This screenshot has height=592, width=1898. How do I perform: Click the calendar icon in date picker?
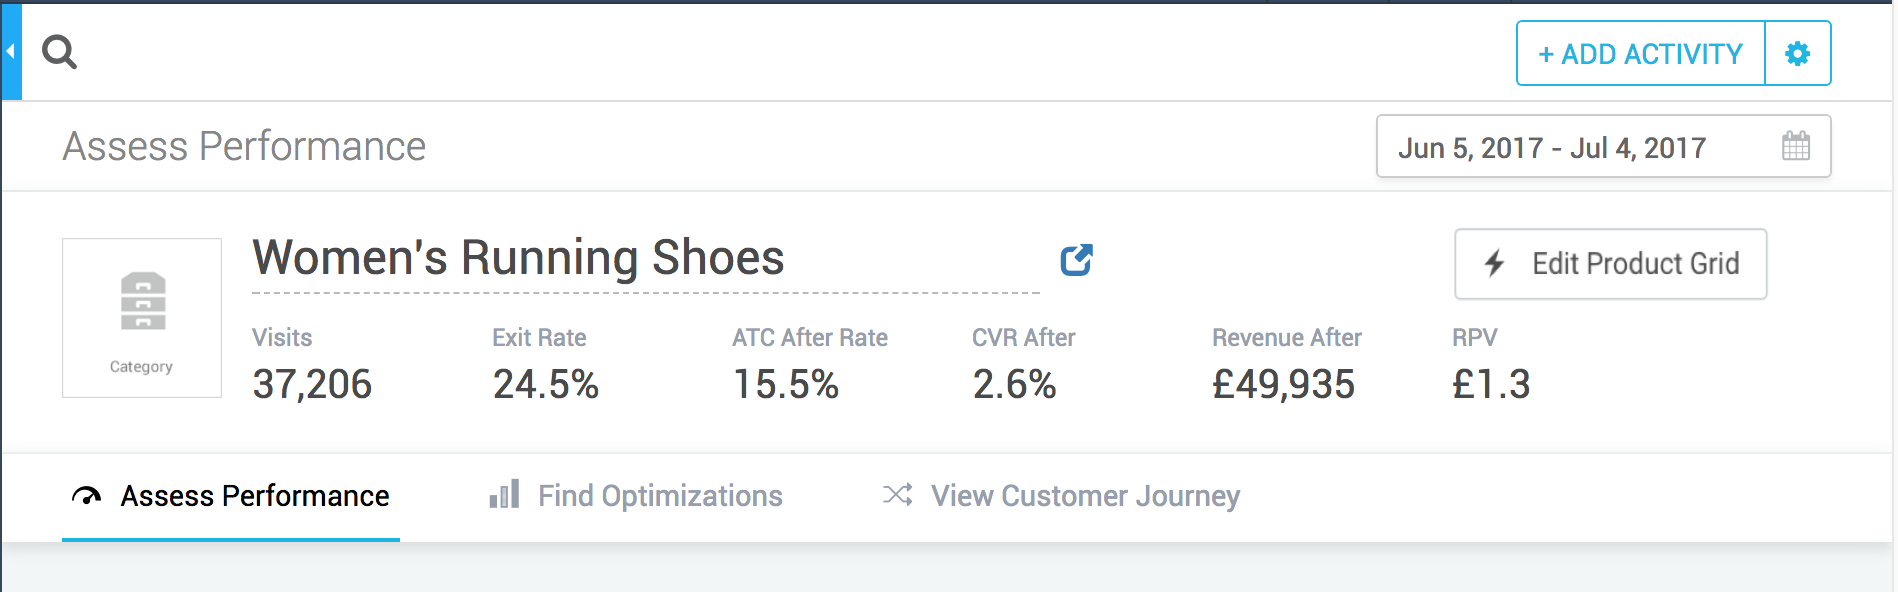pyautogui.click(x=1795, y=147)
